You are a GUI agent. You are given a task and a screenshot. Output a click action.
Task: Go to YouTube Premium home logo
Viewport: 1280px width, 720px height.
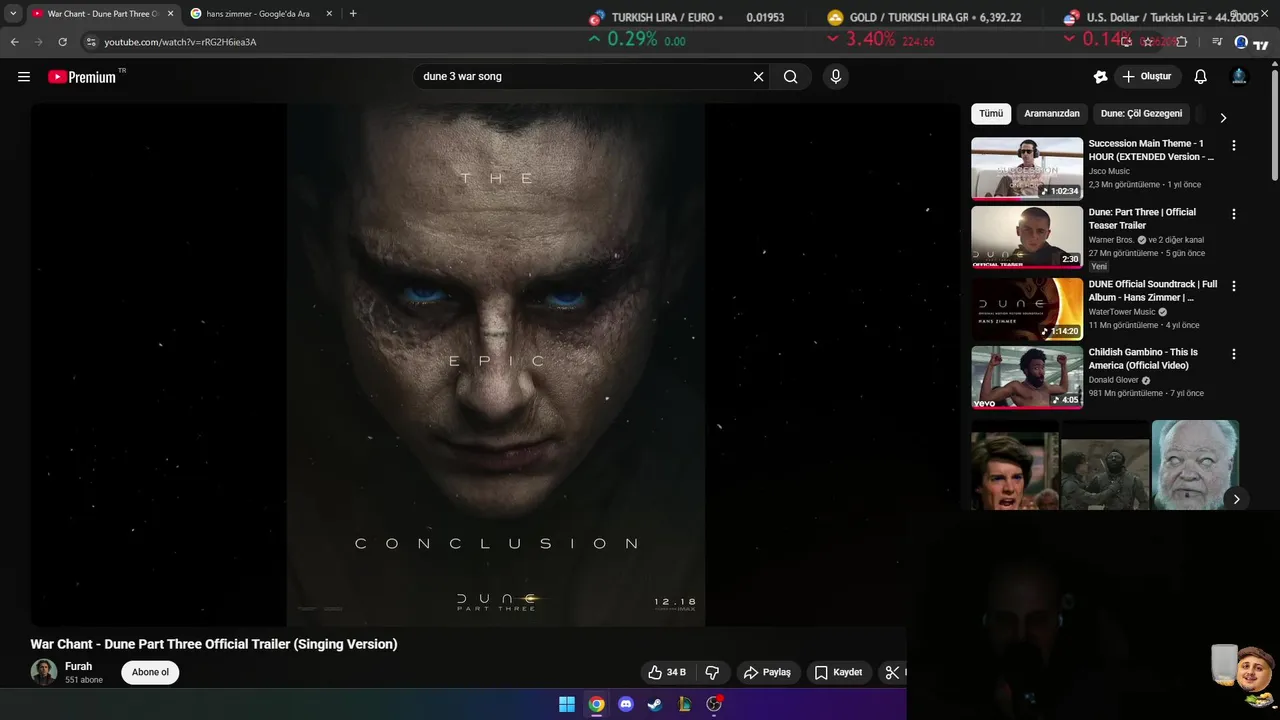coord(82,77)
